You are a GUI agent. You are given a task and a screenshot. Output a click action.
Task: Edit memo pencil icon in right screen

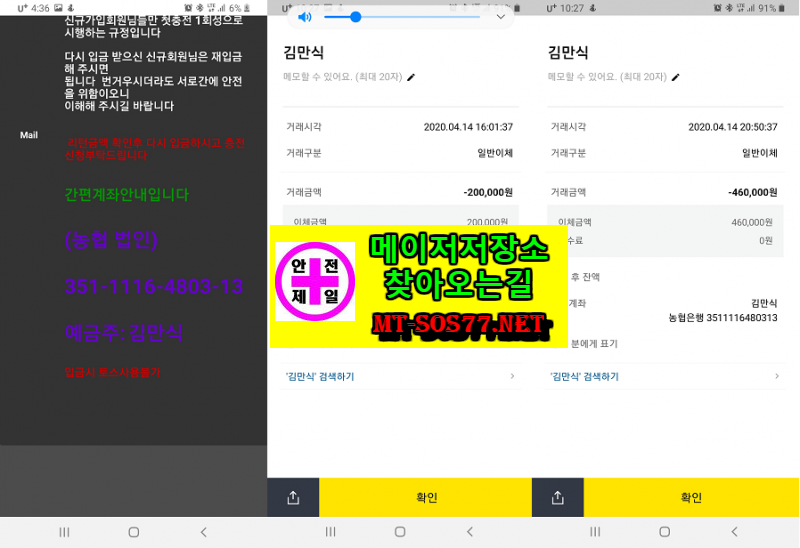click(x=676, y=78)
